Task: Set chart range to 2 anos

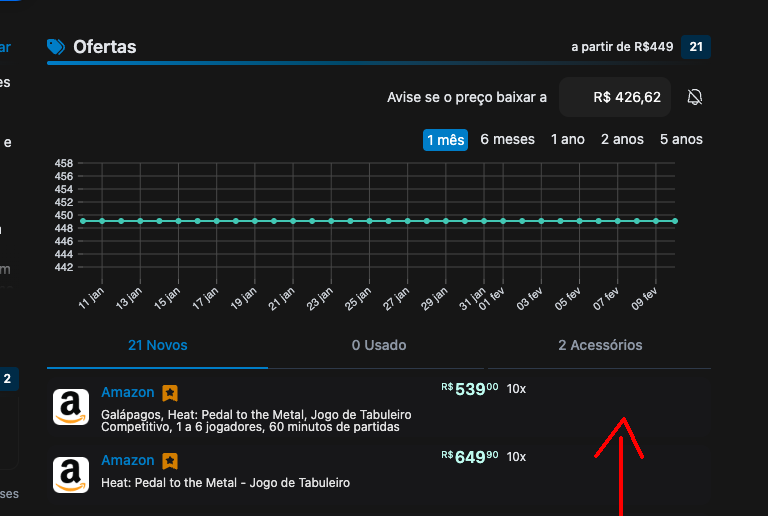Action: point(622,140)
